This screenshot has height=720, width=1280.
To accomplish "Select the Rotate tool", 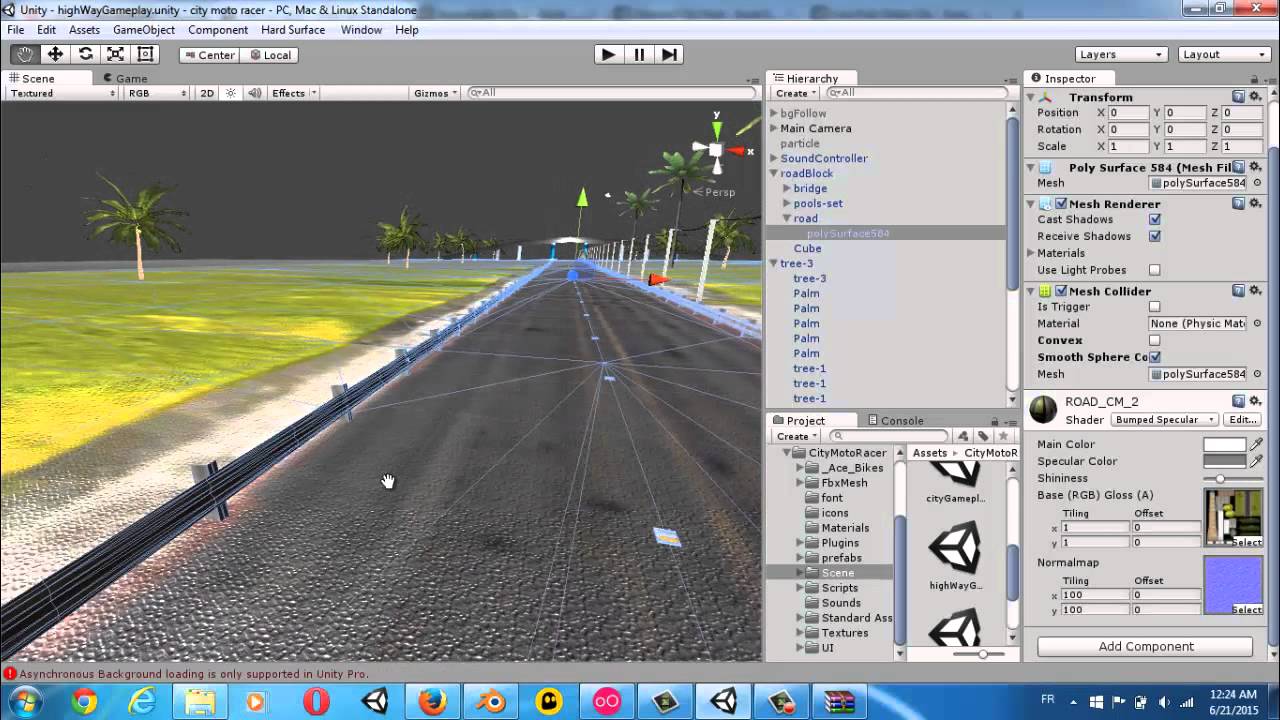I will [x=85, y=54].
